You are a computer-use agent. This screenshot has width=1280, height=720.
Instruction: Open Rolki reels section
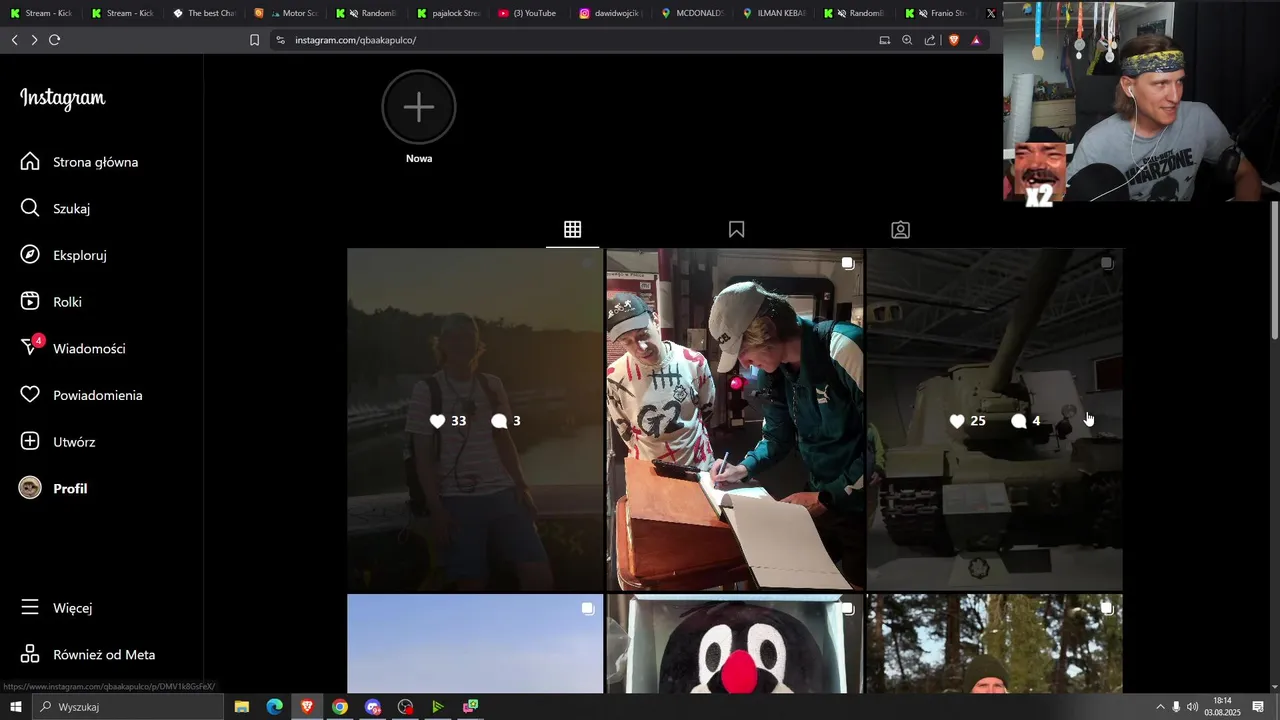coord(52,302)
